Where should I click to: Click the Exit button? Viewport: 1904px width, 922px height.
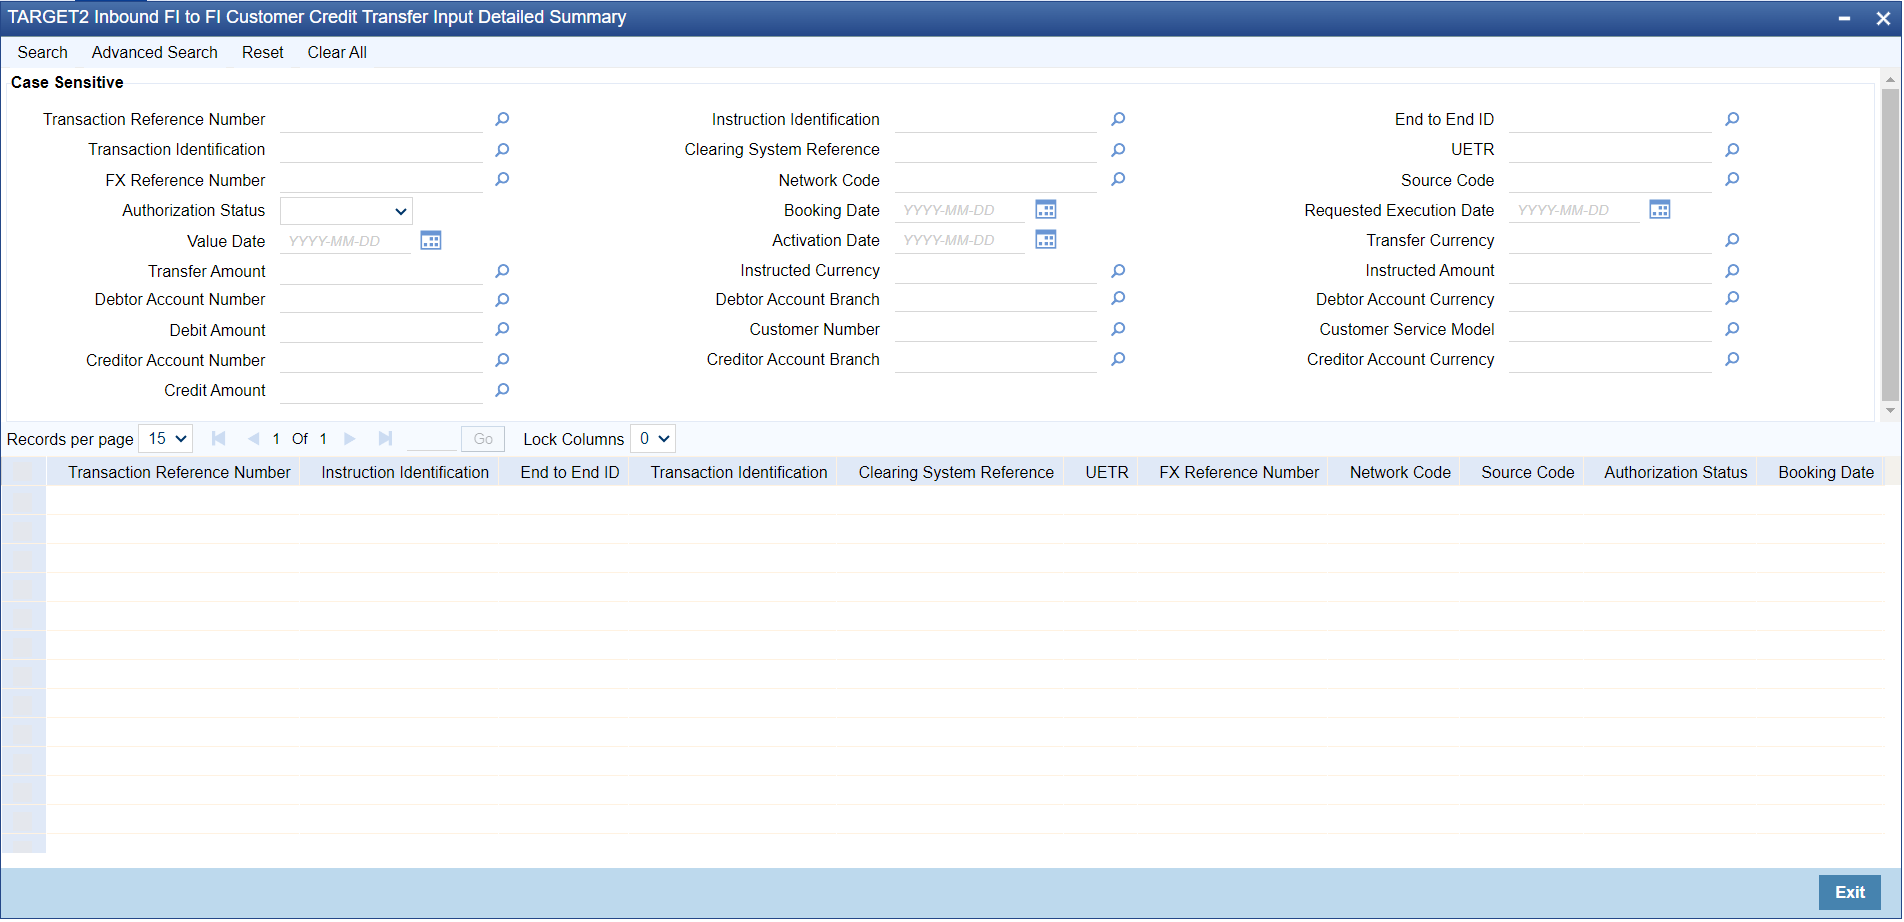point(1850,893)
